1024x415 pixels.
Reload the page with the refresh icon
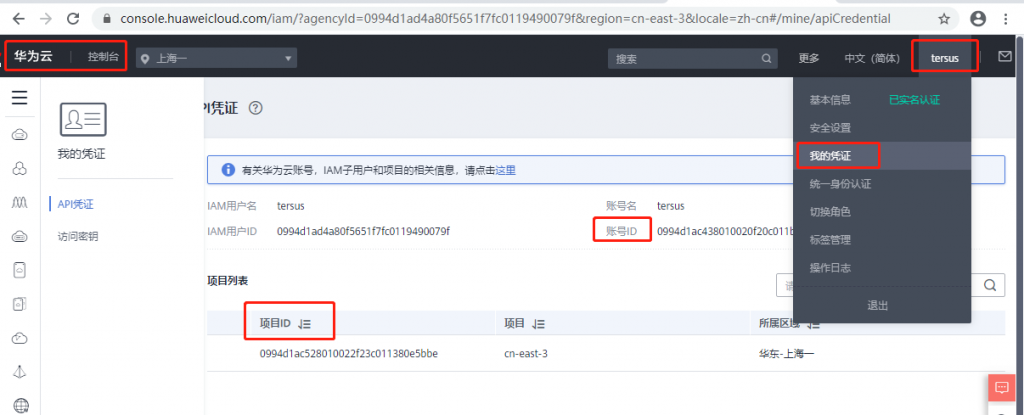(73, 18)
